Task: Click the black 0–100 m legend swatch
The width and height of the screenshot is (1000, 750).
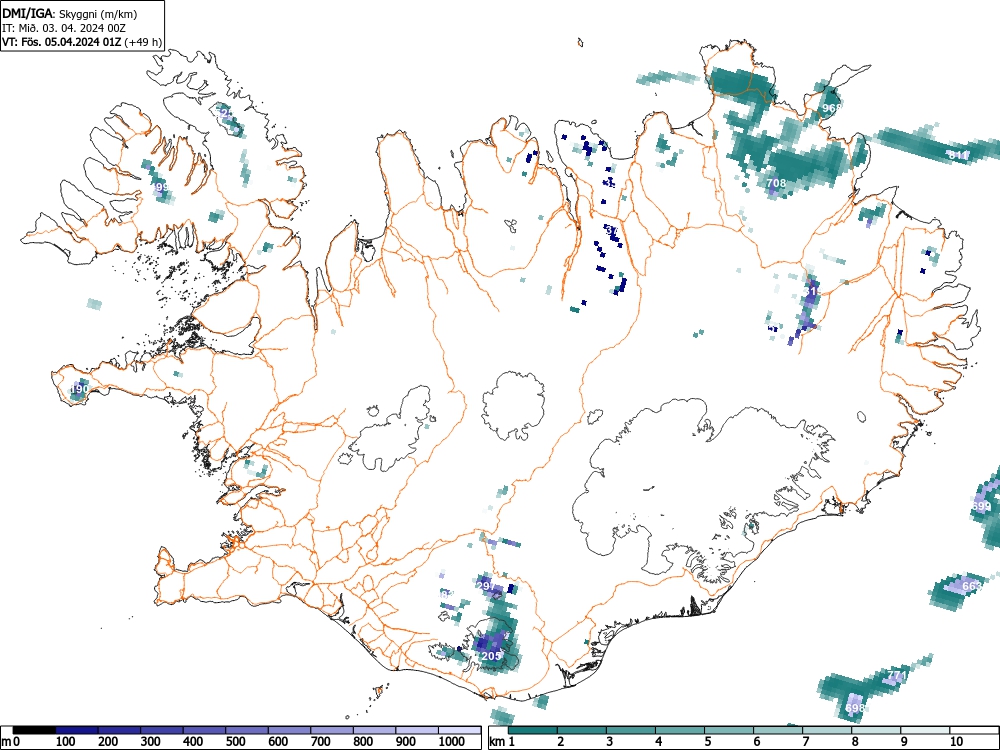Action: (34, 730)
